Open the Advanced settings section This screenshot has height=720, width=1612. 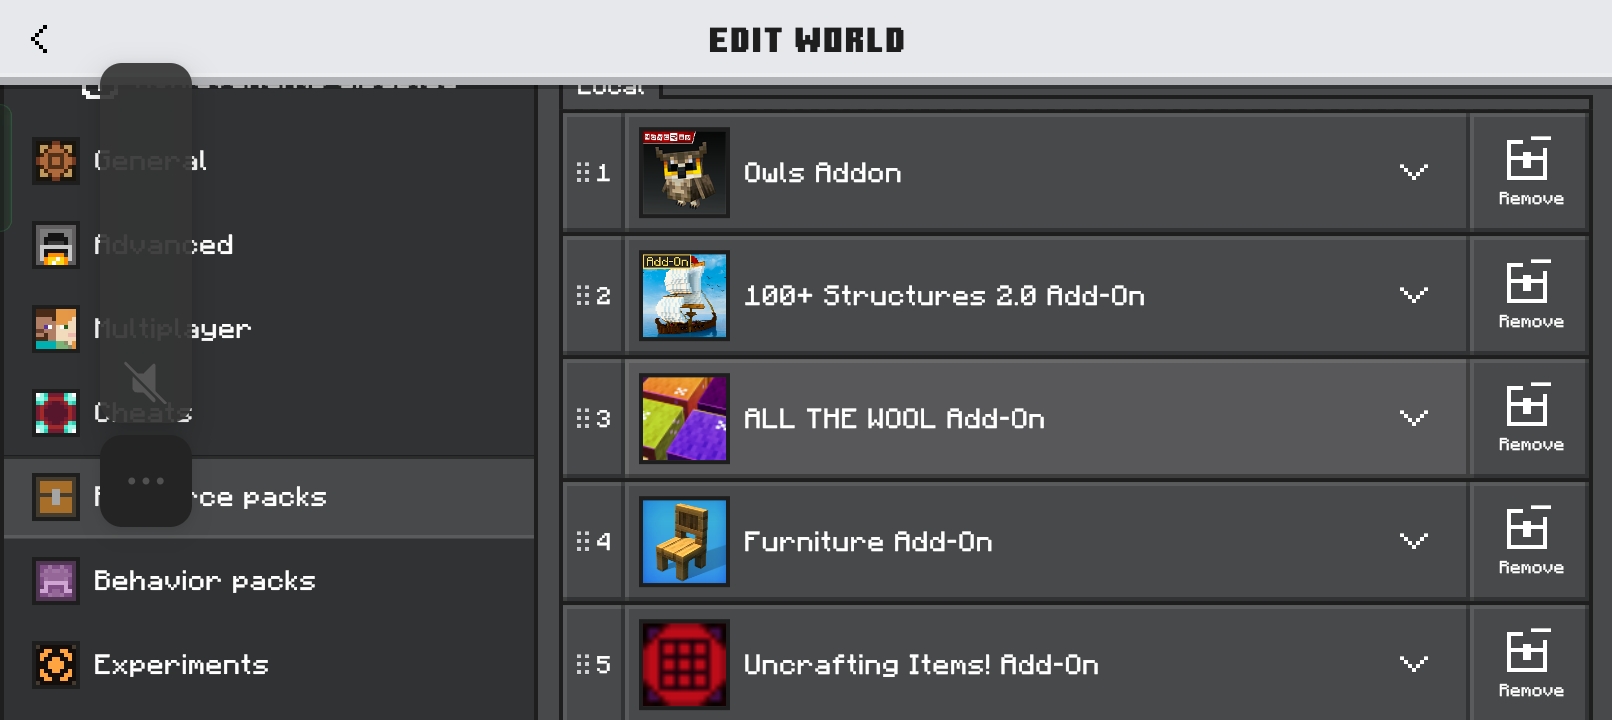pos(269,244)
